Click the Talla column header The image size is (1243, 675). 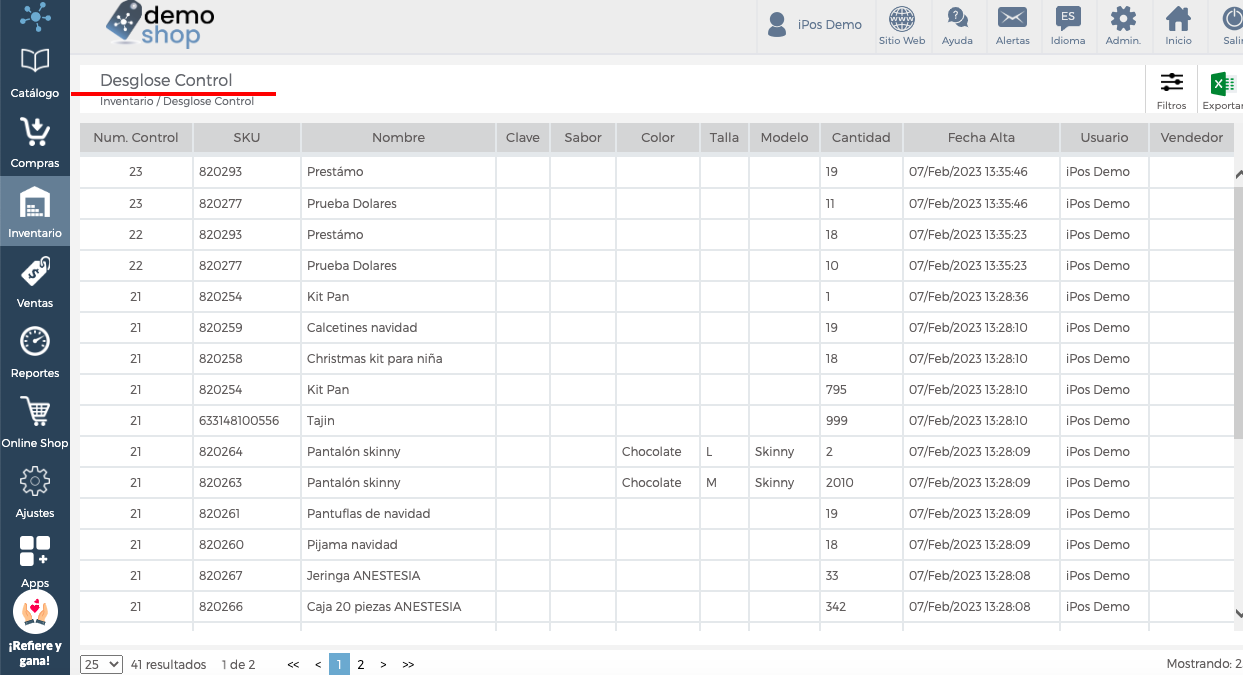pyautogui.click(x=725, y=138)
